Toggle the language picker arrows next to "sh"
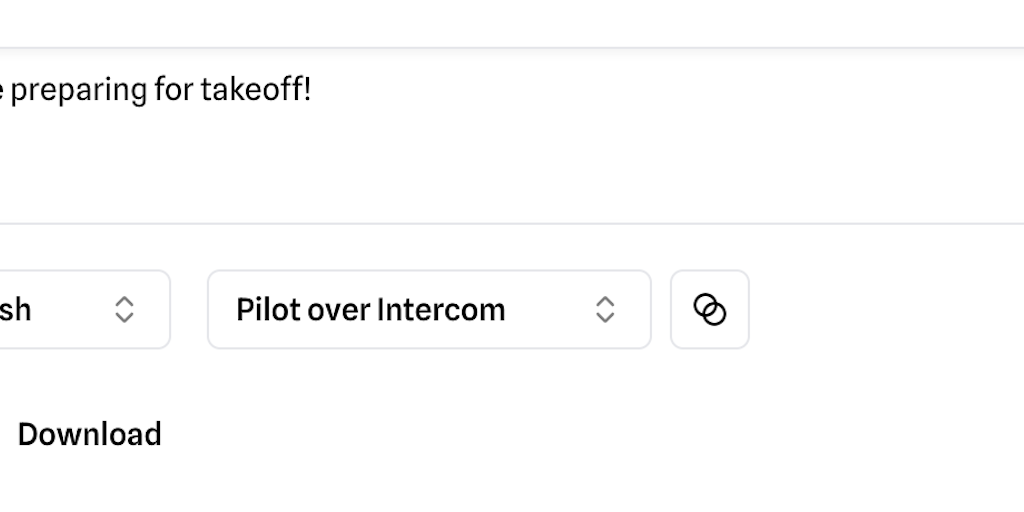The image size is (1024, 512). 124,310
